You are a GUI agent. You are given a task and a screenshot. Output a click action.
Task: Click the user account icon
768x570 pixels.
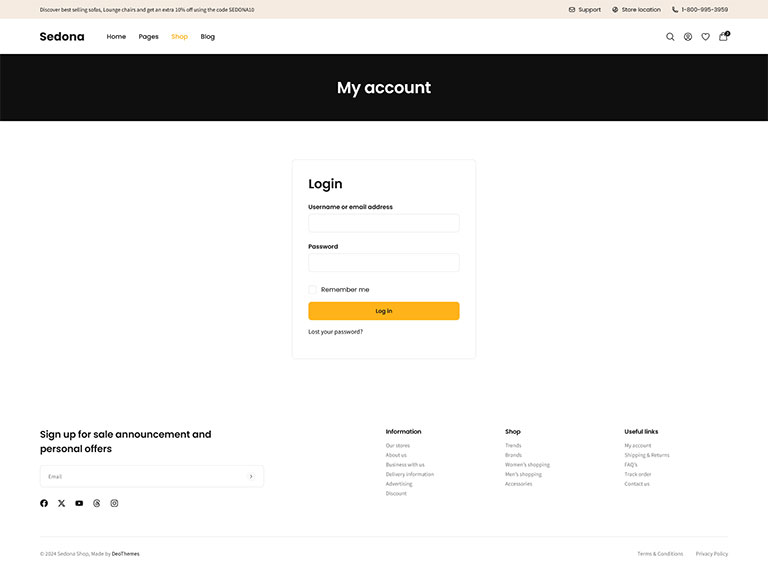click(x=688, y=37)
